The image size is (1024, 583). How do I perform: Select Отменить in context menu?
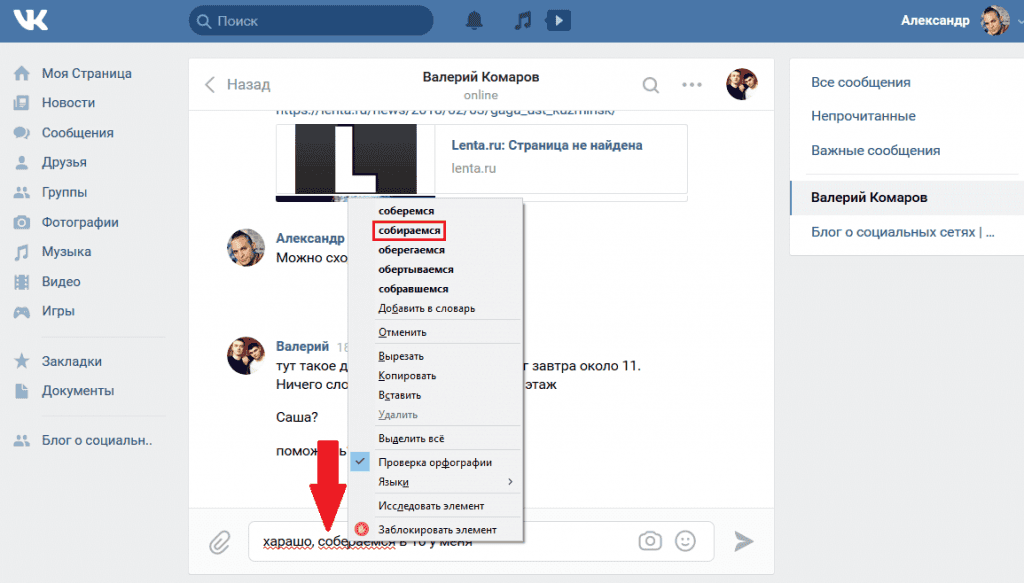pos(402,332)
